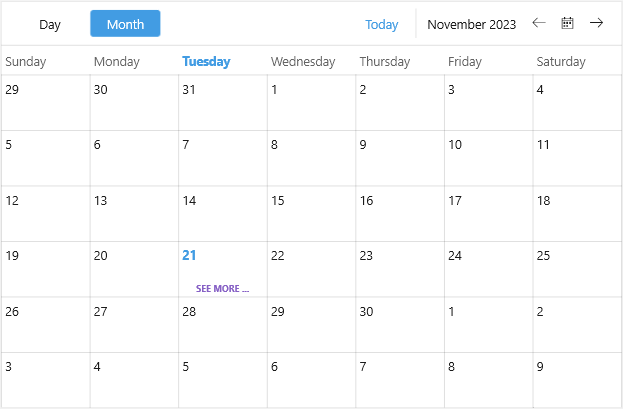Viewport: 623px width, 409px height.
Task: Select Wednesday November 1 cell
Action: pyautogui.click(x=311, y=103)
